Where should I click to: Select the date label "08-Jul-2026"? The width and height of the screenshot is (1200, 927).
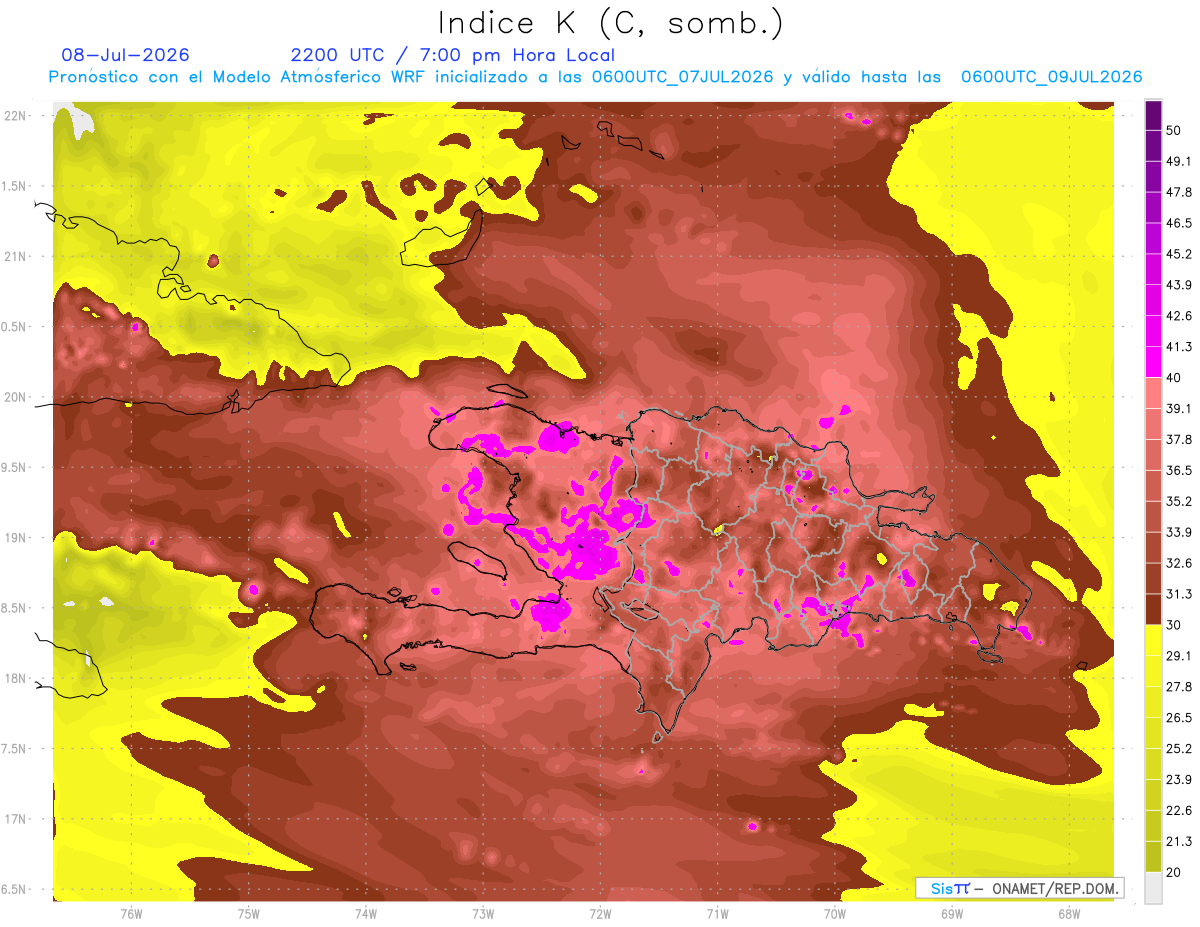point(125,55)
